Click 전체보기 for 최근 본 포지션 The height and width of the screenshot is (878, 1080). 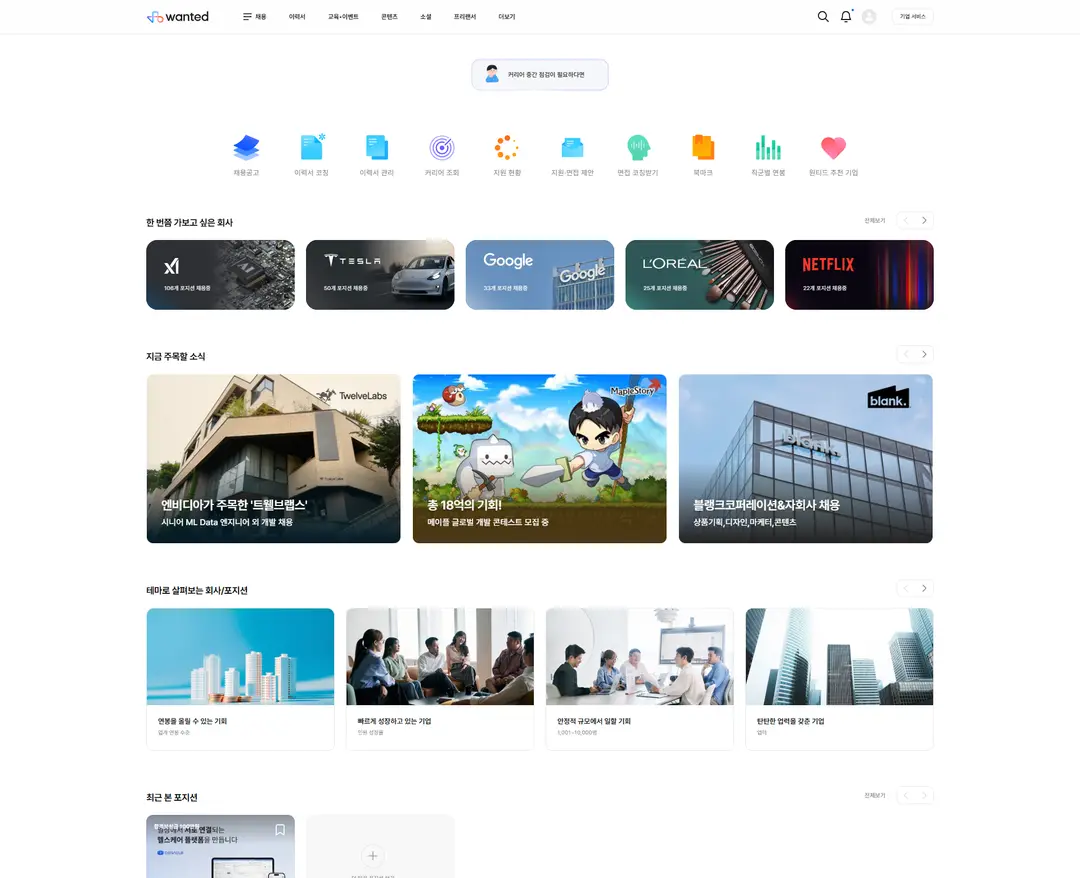[x=875, y=795]
